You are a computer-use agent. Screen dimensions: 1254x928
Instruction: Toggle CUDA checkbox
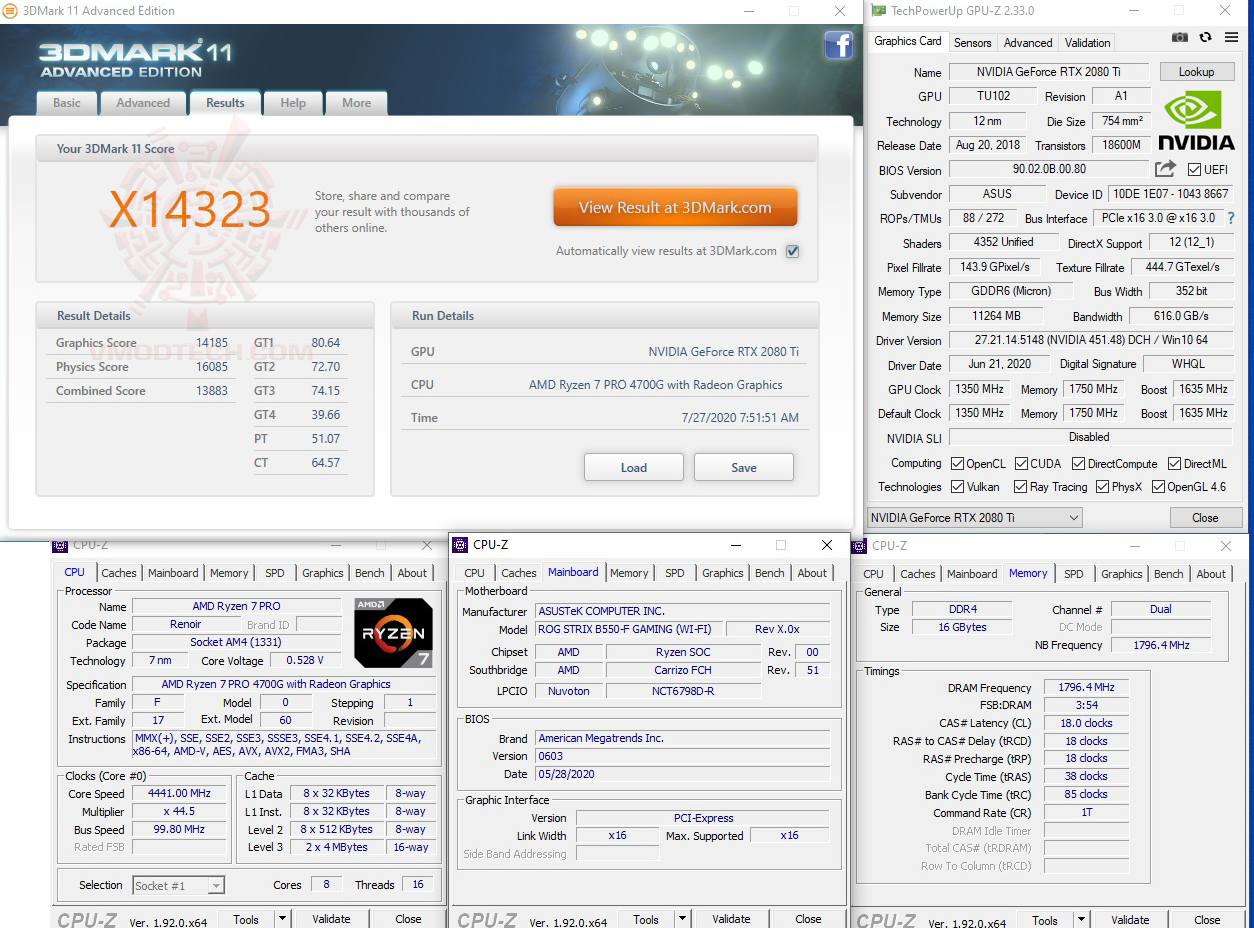coord(1021,464)
